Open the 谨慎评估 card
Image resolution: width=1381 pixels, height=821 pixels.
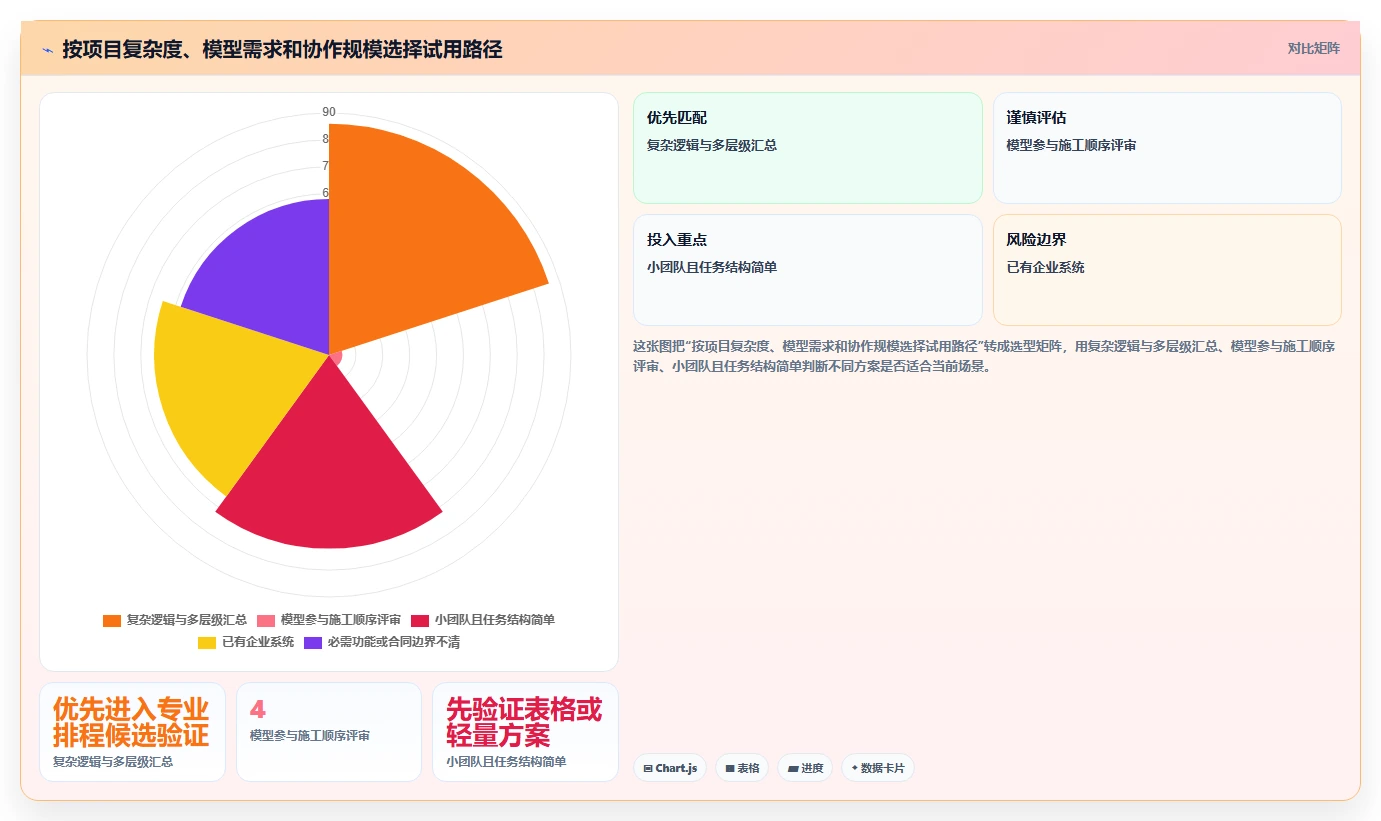coord(1167,148)
